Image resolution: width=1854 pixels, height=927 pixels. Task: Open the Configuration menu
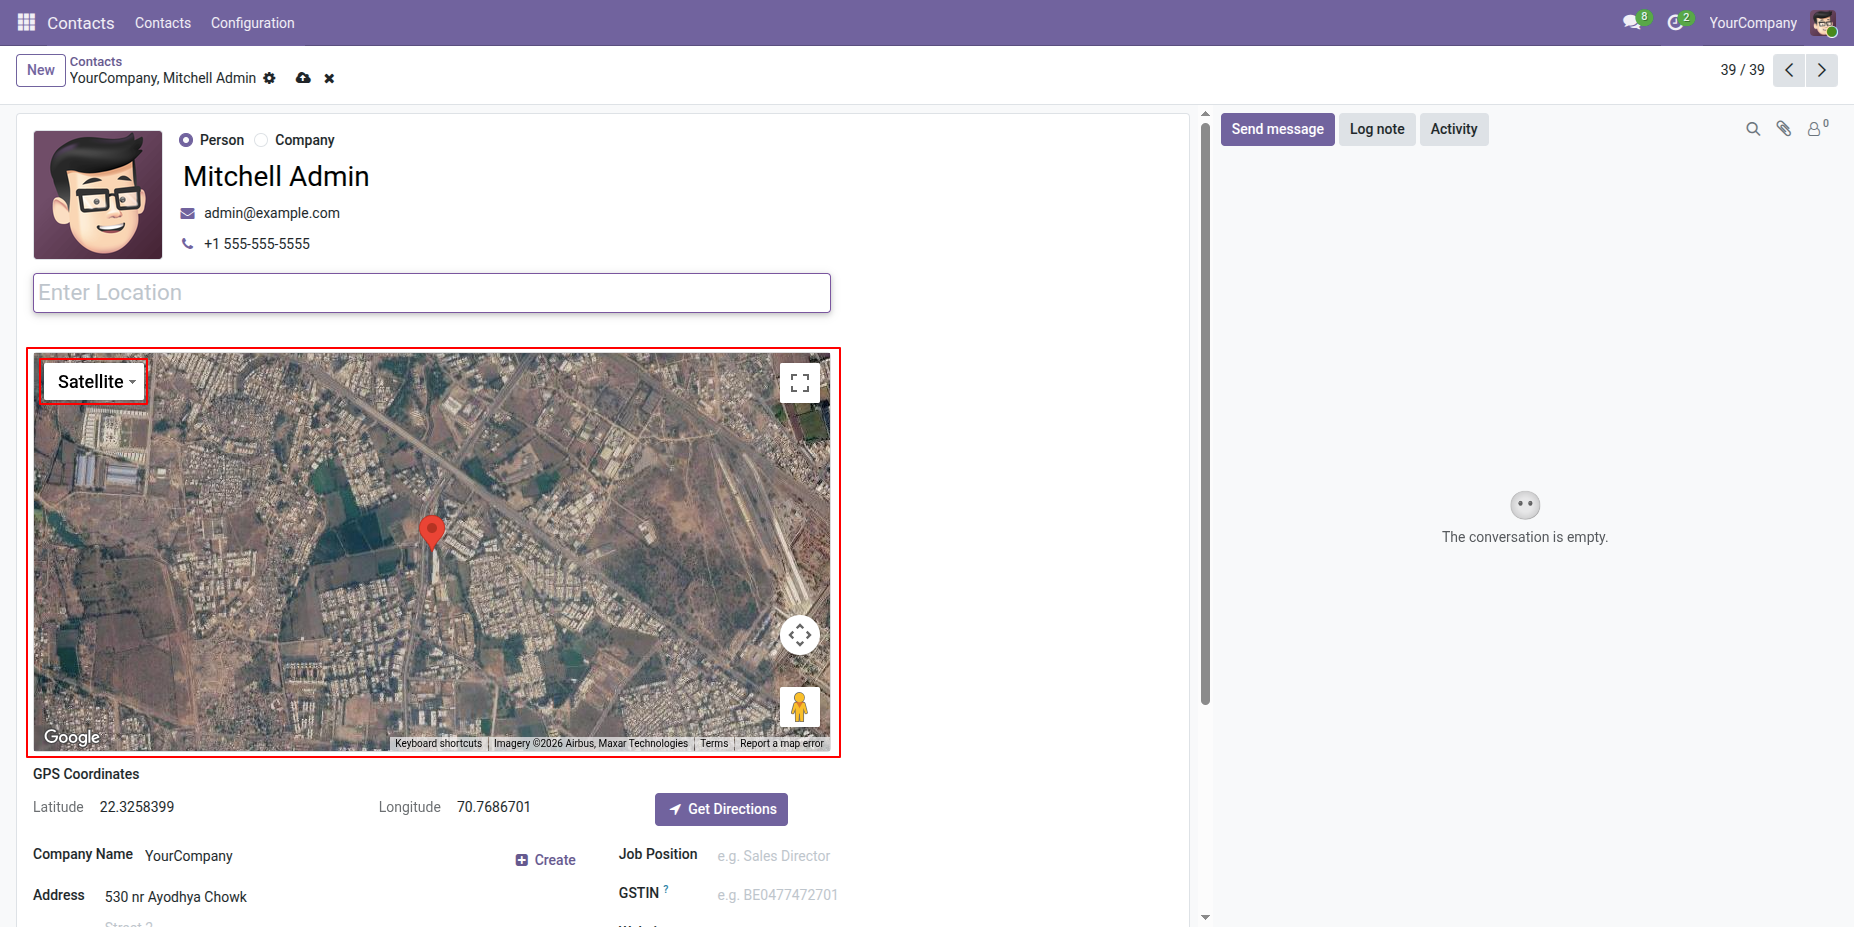click(252, 23)
